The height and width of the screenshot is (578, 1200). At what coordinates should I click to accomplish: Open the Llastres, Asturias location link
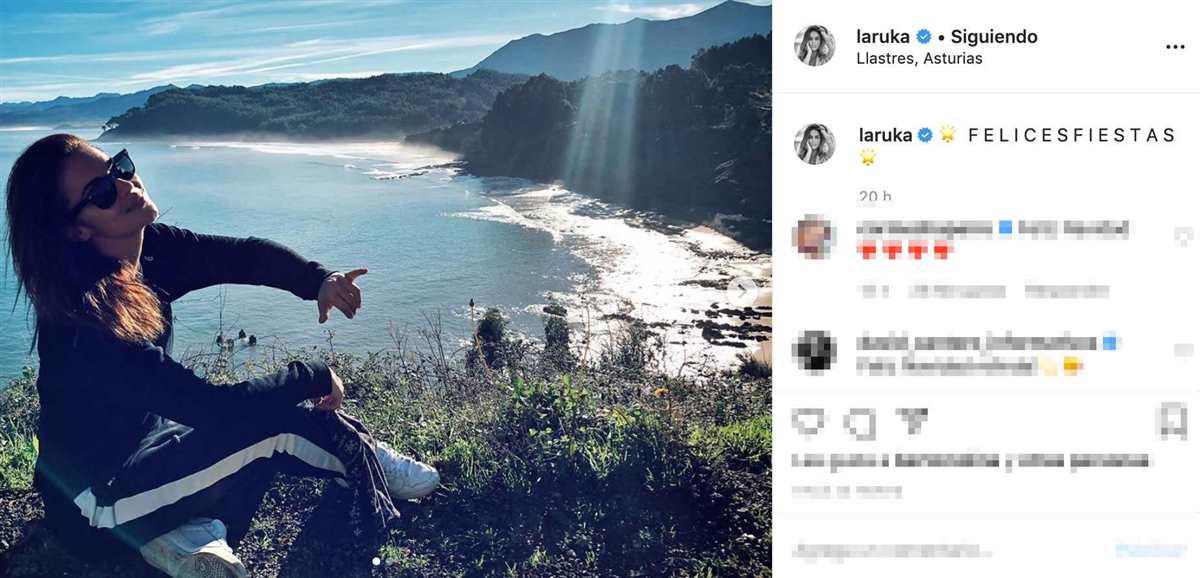coord(919,58)
